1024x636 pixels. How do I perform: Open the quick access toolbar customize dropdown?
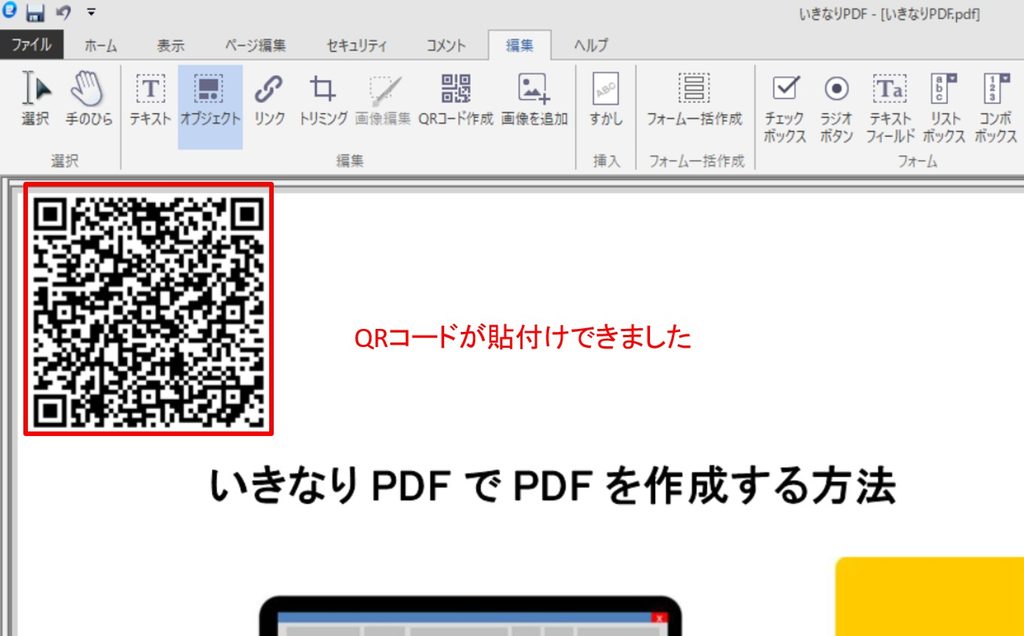[91, 12]
